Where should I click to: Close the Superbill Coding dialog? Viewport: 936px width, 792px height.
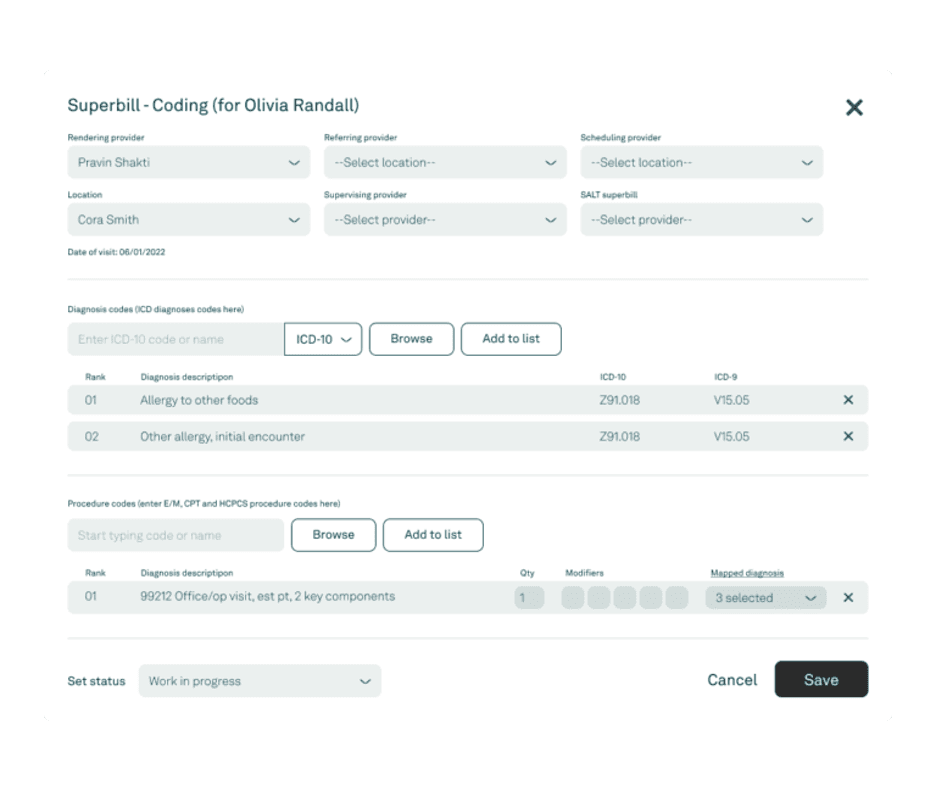[855, 107]
